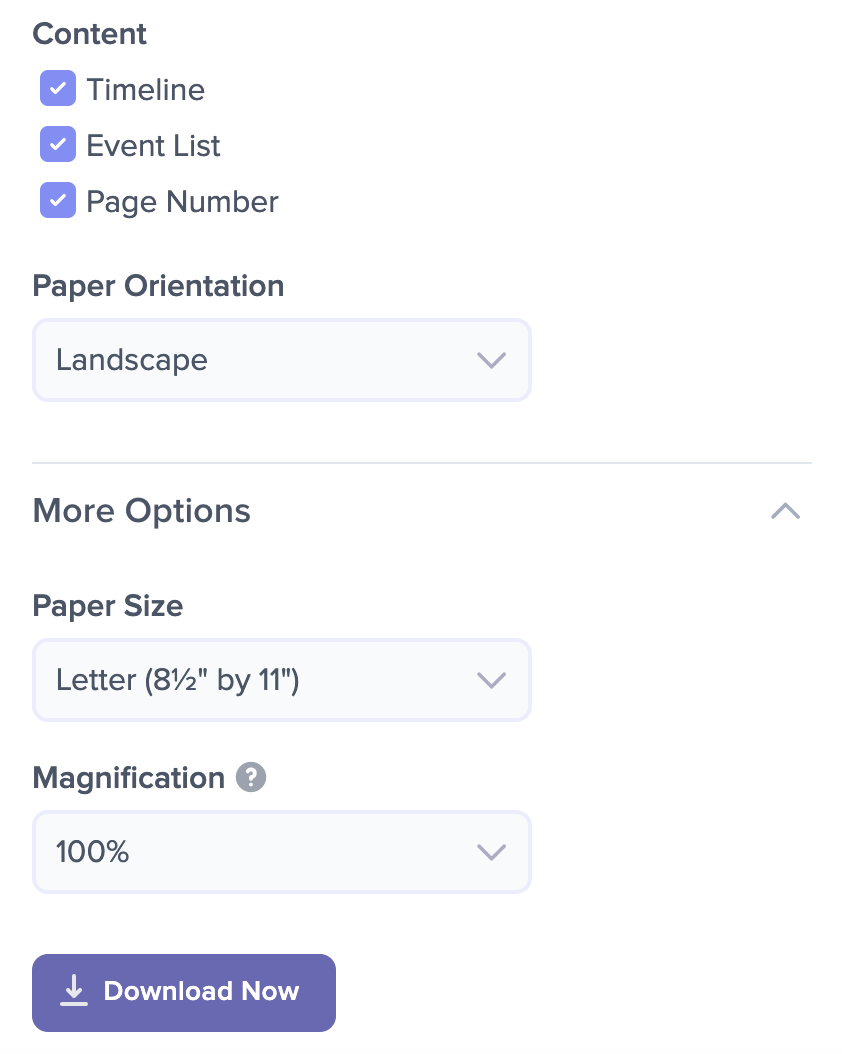
Task: Open the Paper Size Letter dropdown
Action: click(282, 680)
